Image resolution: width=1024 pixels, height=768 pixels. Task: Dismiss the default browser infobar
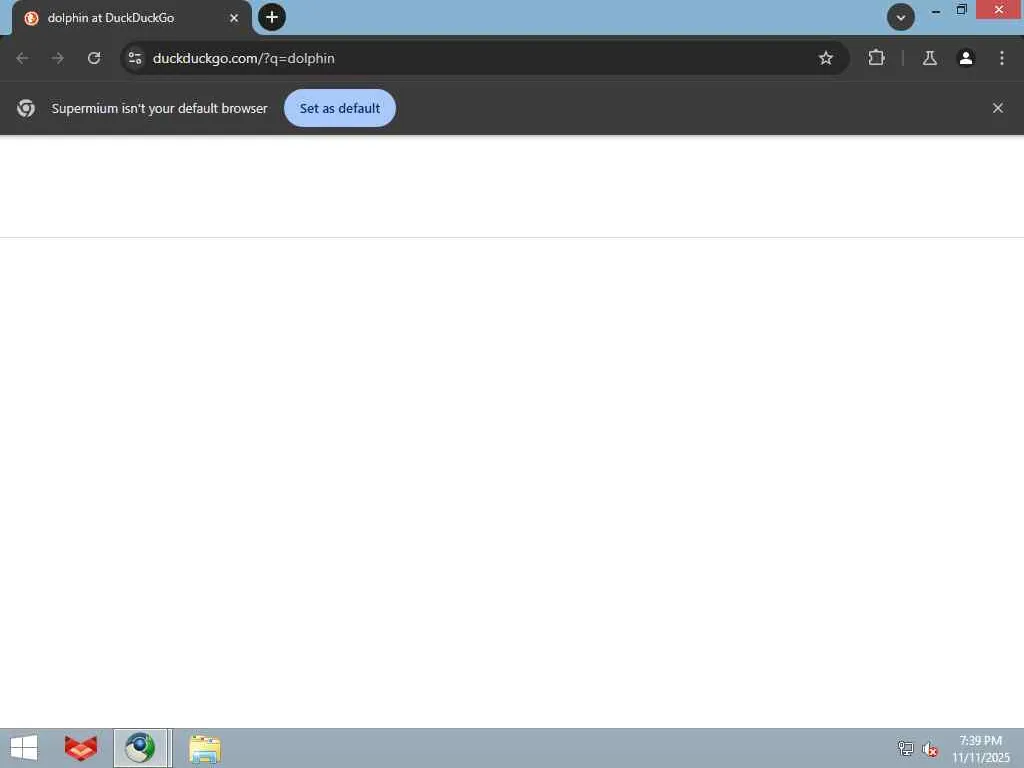point(997,108)
